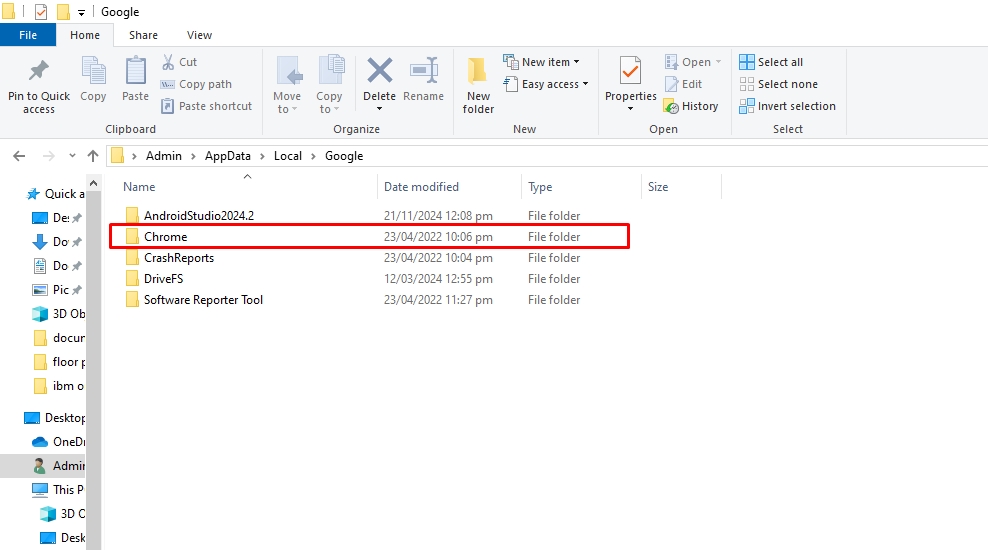Open the Move to dropdown
Screen dimensions: 988x550
(x=287, y=86)
